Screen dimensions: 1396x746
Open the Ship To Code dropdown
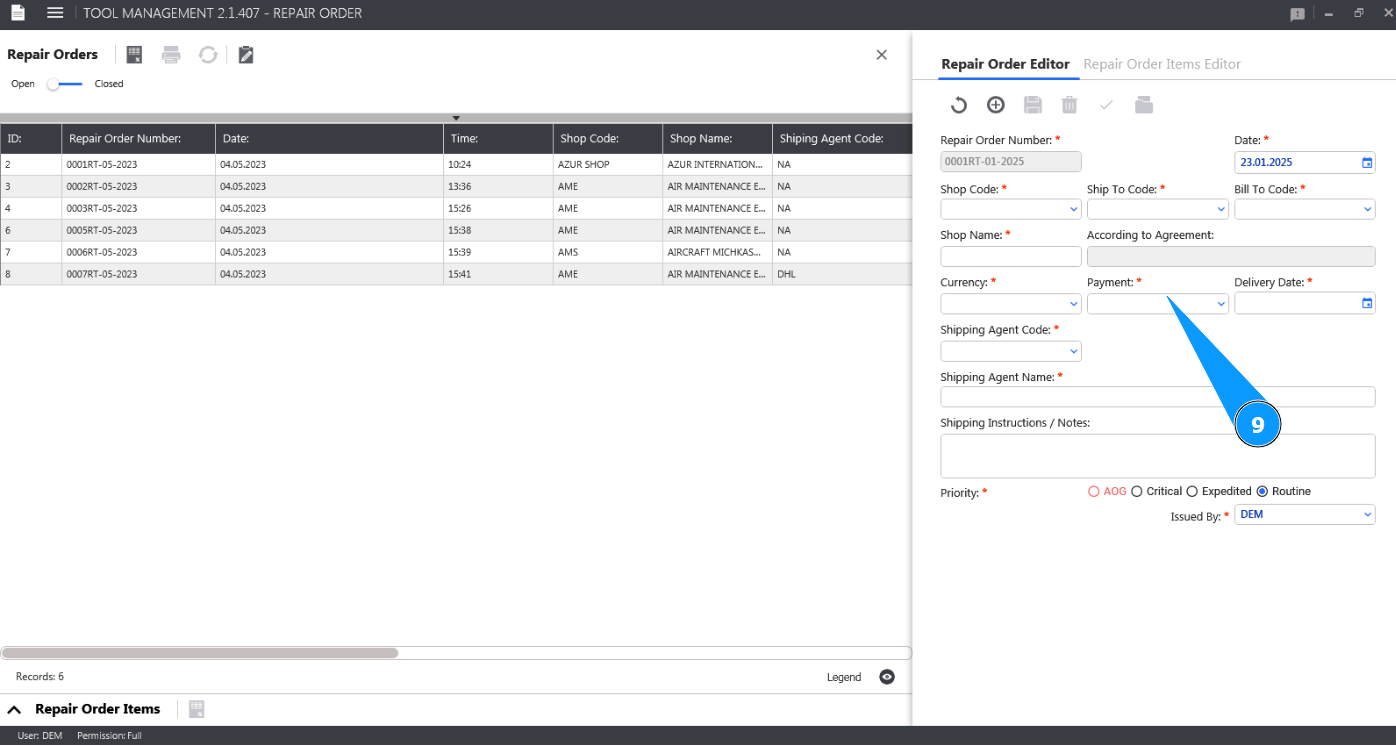pos(1158,209)
